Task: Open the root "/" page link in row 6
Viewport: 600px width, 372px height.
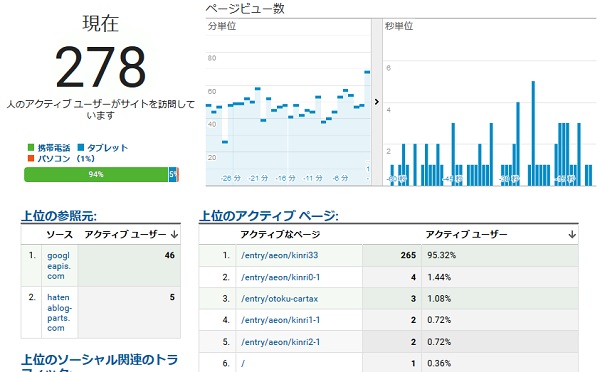Action: [x=243, y=363]
